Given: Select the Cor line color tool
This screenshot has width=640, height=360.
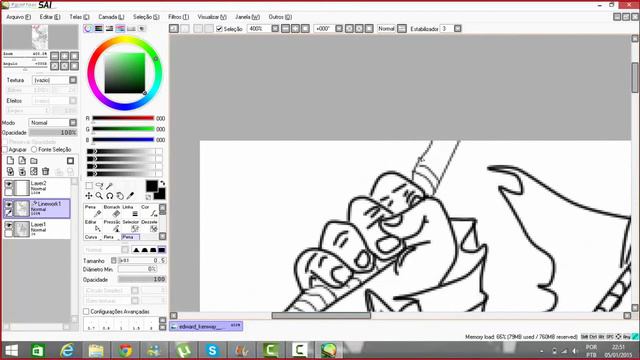Looking at the screenshot, I should [149, 211].
